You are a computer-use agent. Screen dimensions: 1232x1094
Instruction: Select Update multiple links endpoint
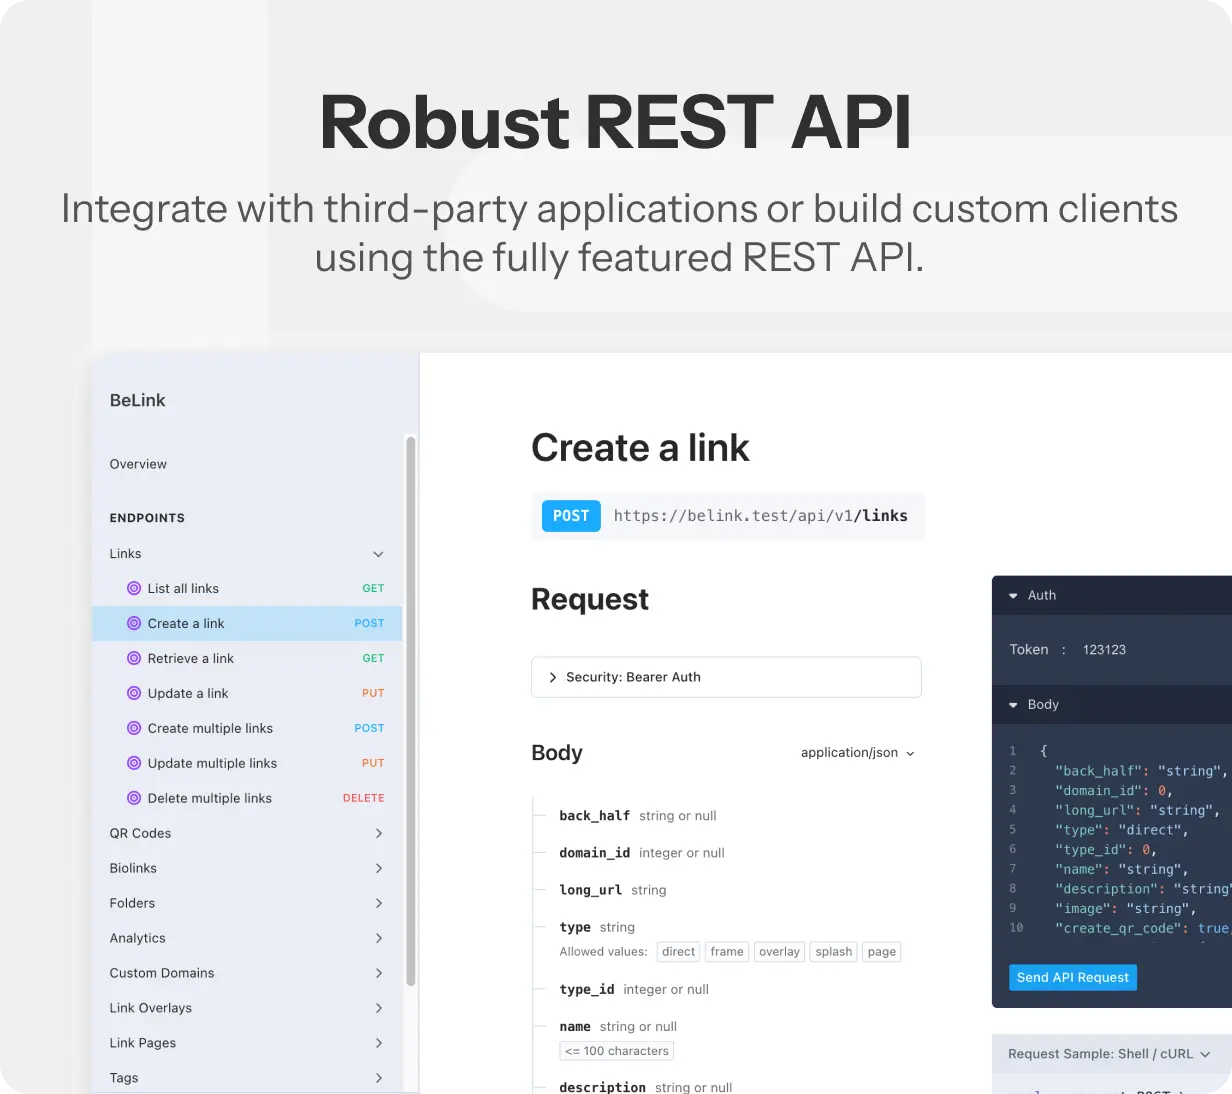pos(247,763)
